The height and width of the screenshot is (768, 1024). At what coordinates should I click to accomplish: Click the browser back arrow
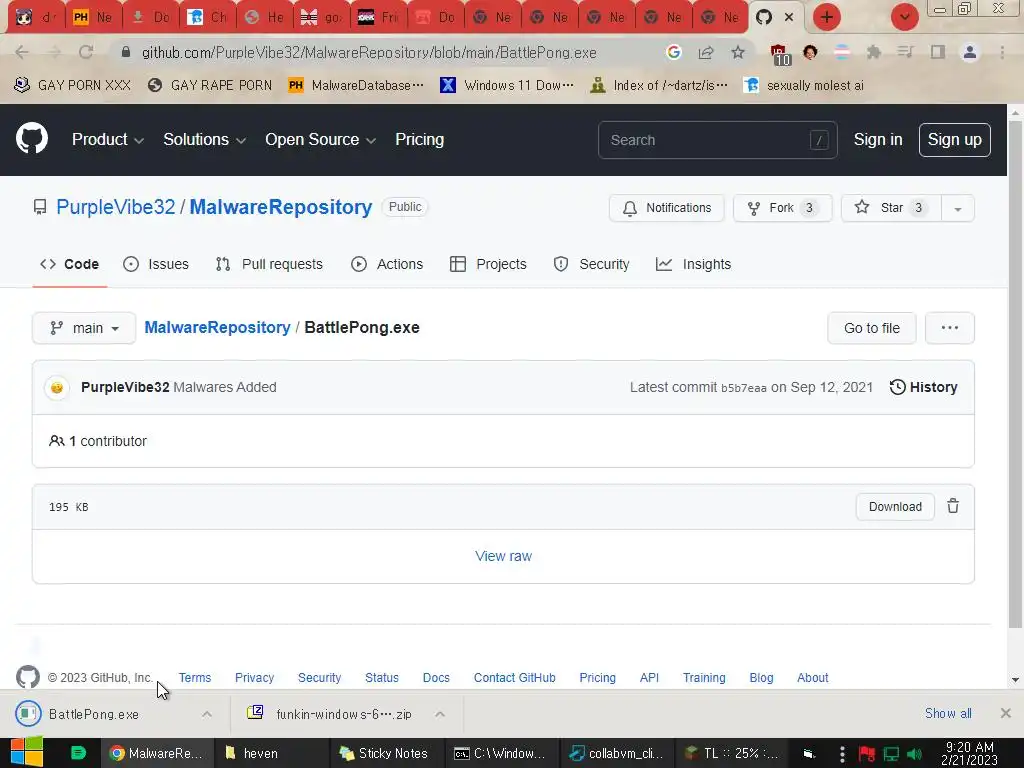point(22,52)
